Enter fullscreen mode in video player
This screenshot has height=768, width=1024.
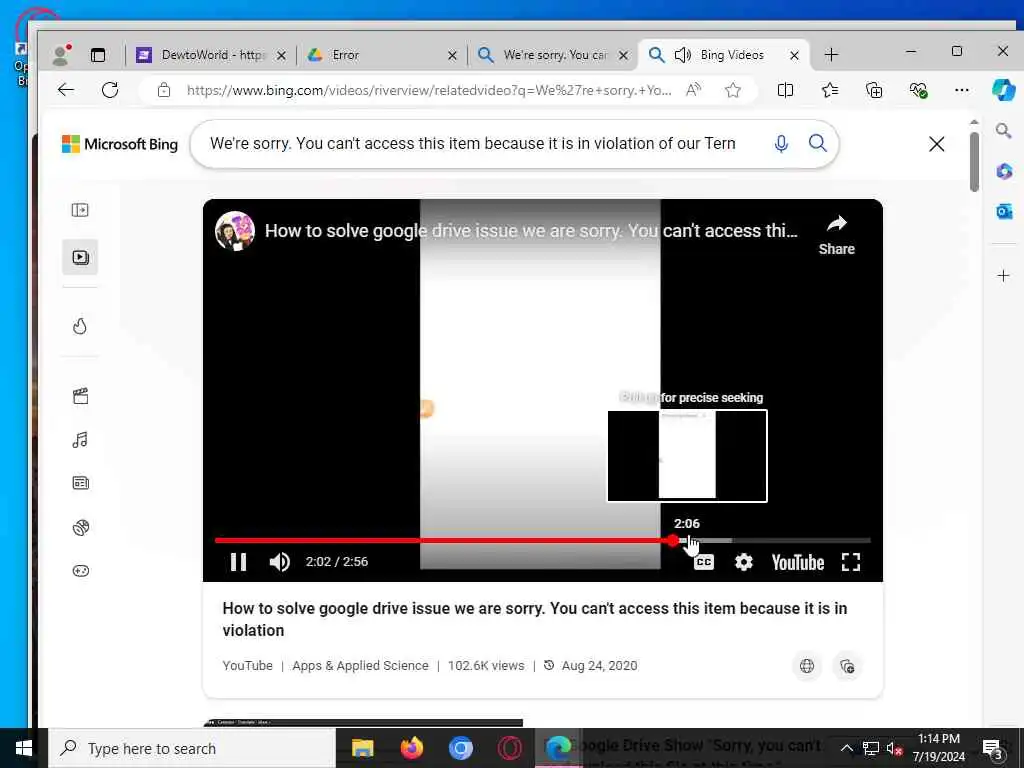[x=850, y=562]
